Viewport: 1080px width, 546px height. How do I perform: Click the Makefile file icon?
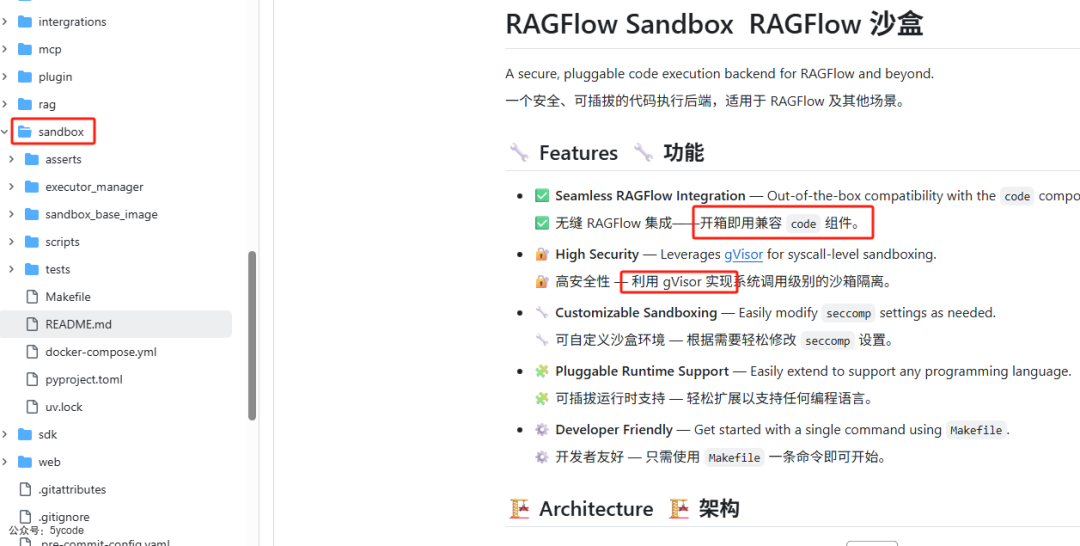click(32, 297)
